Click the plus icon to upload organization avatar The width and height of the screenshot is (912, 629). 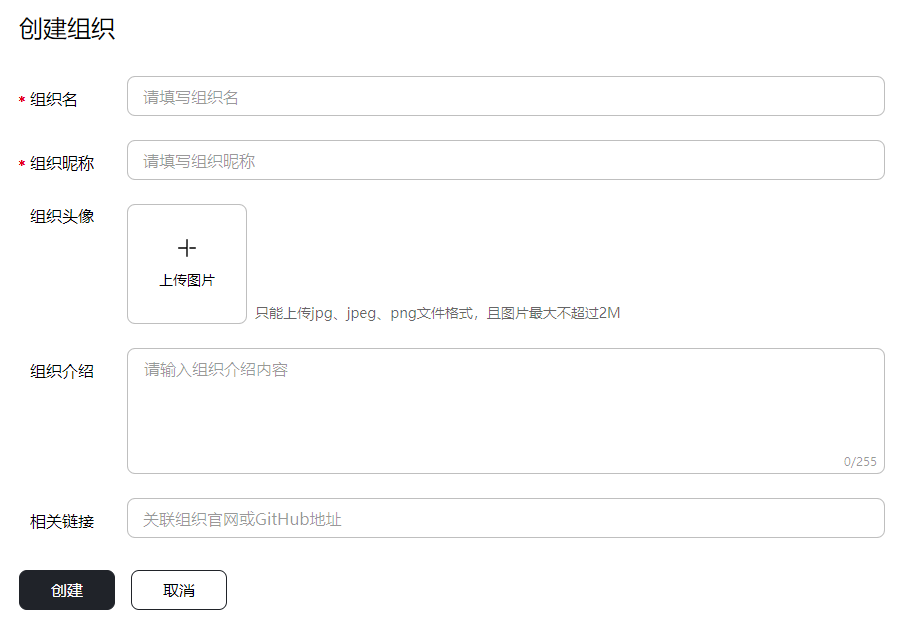click(186, 247)
